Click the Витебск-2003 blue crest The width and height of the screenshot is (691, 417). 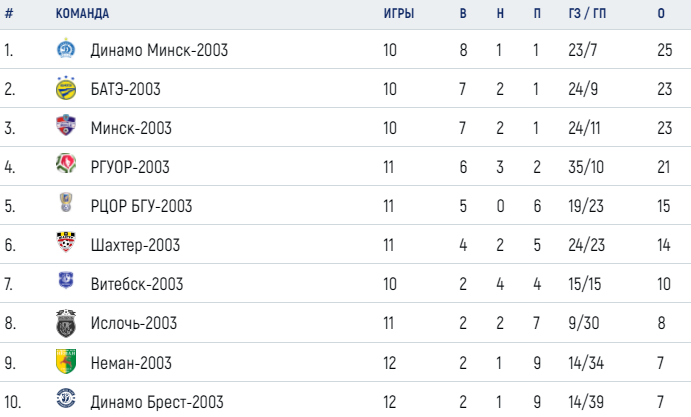[66, 280]
